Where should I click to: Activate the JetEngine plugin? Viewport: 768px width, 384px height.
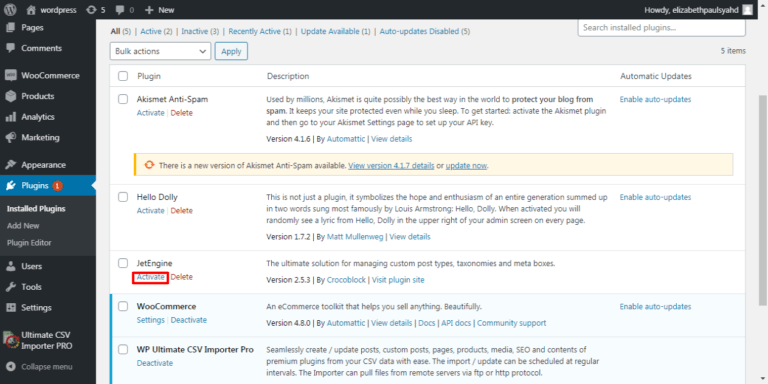point(150,277)
